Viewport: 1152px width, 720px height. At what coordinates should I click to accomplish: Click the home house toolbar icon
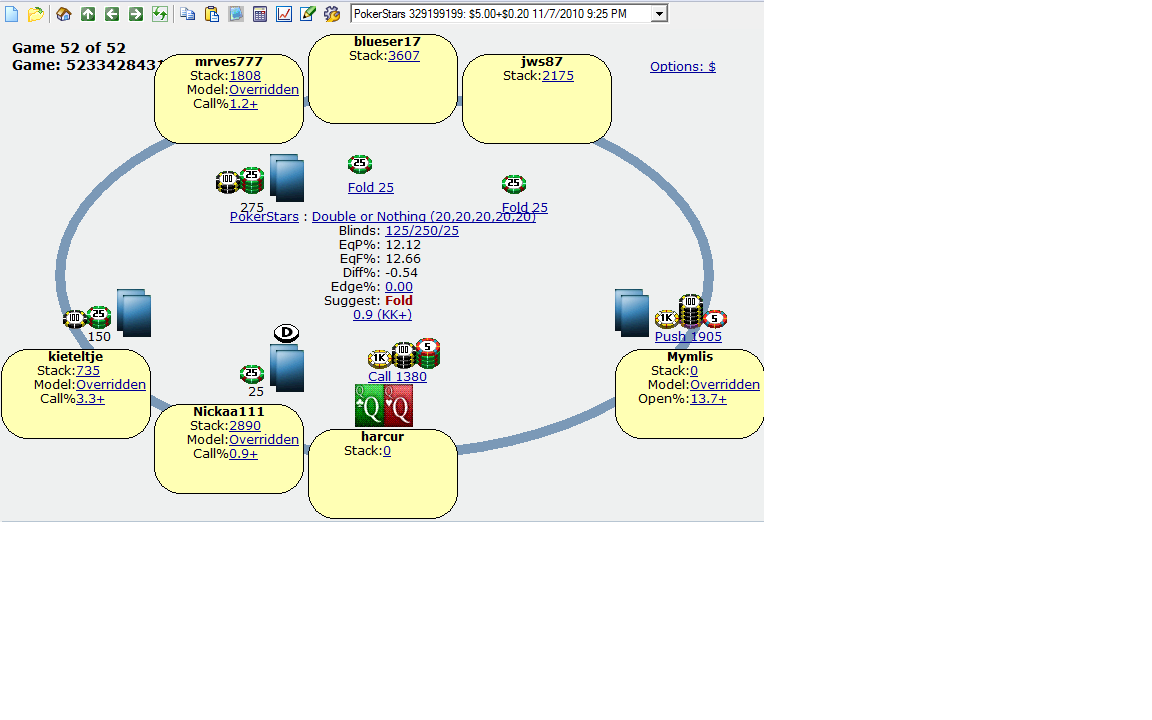tap(64, 14)
